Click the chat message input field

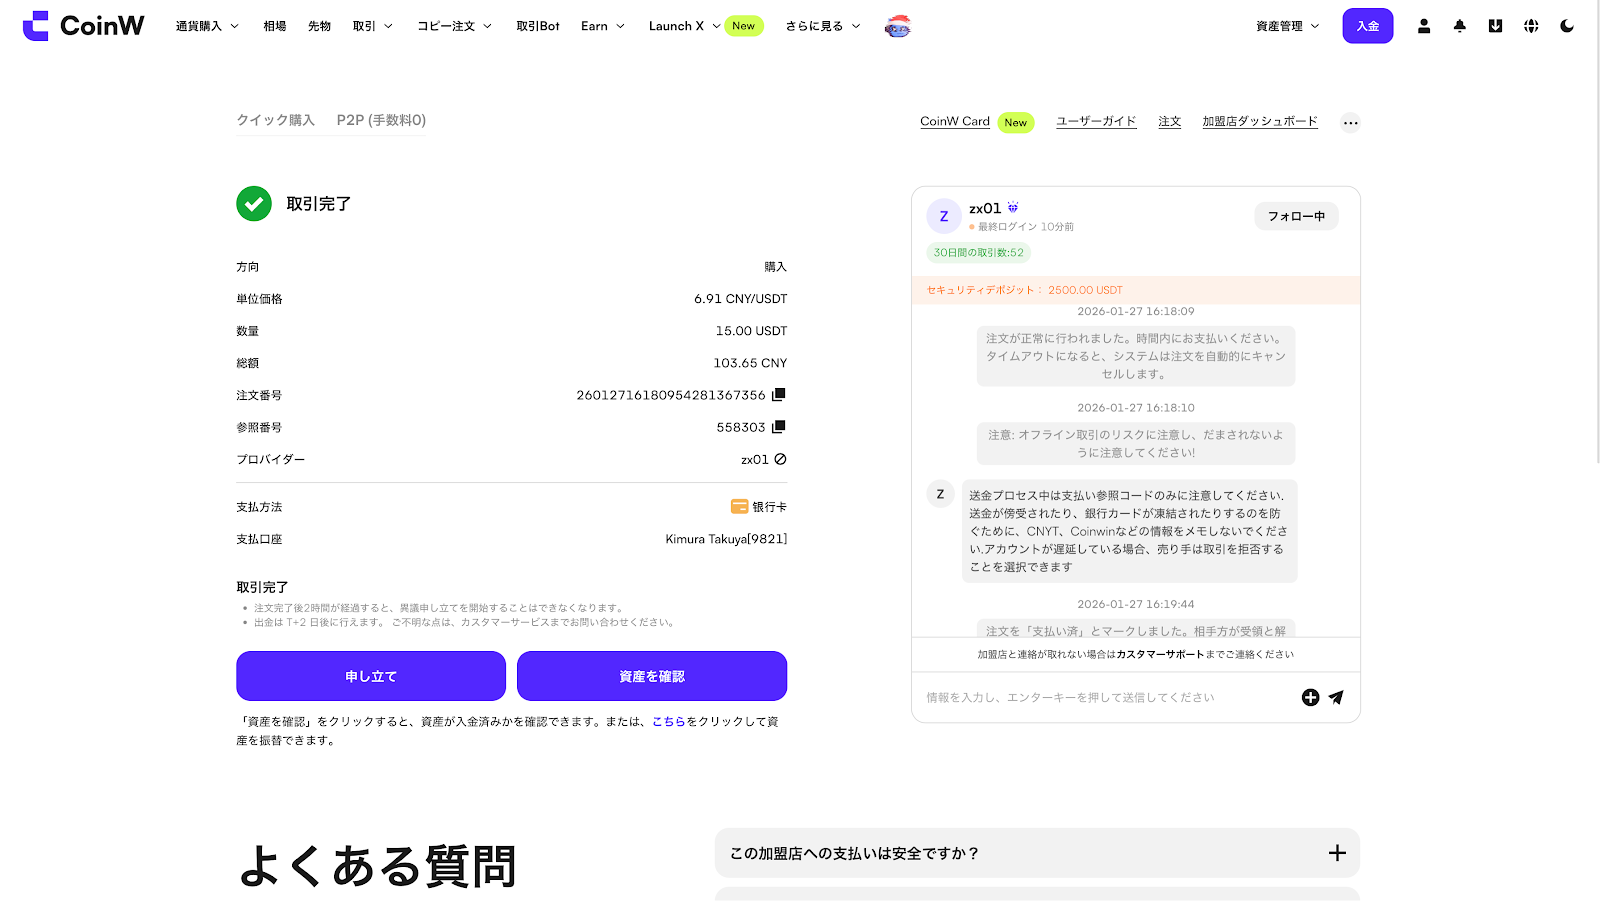click(1100, 697)
